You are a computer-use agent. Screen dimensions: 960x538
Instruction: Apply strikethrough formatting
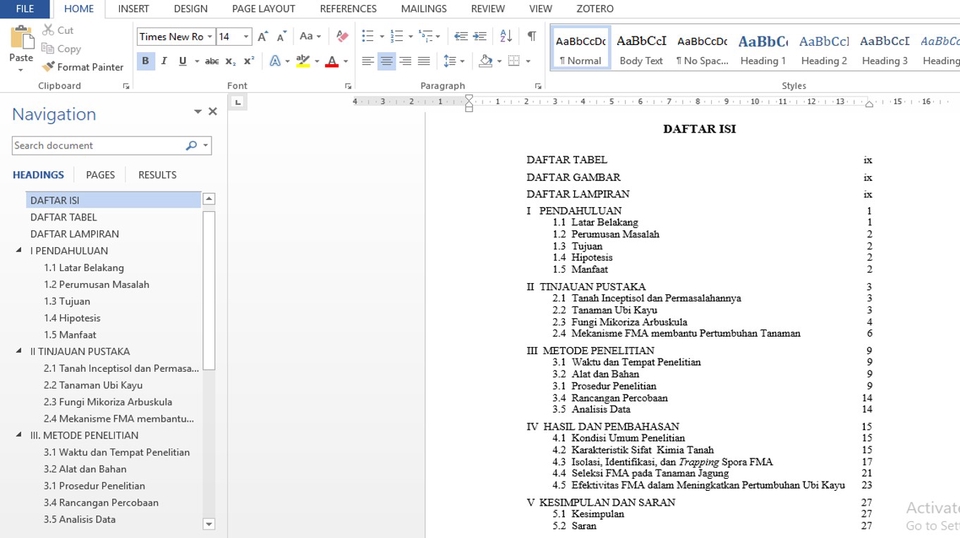tap(212, 61)
